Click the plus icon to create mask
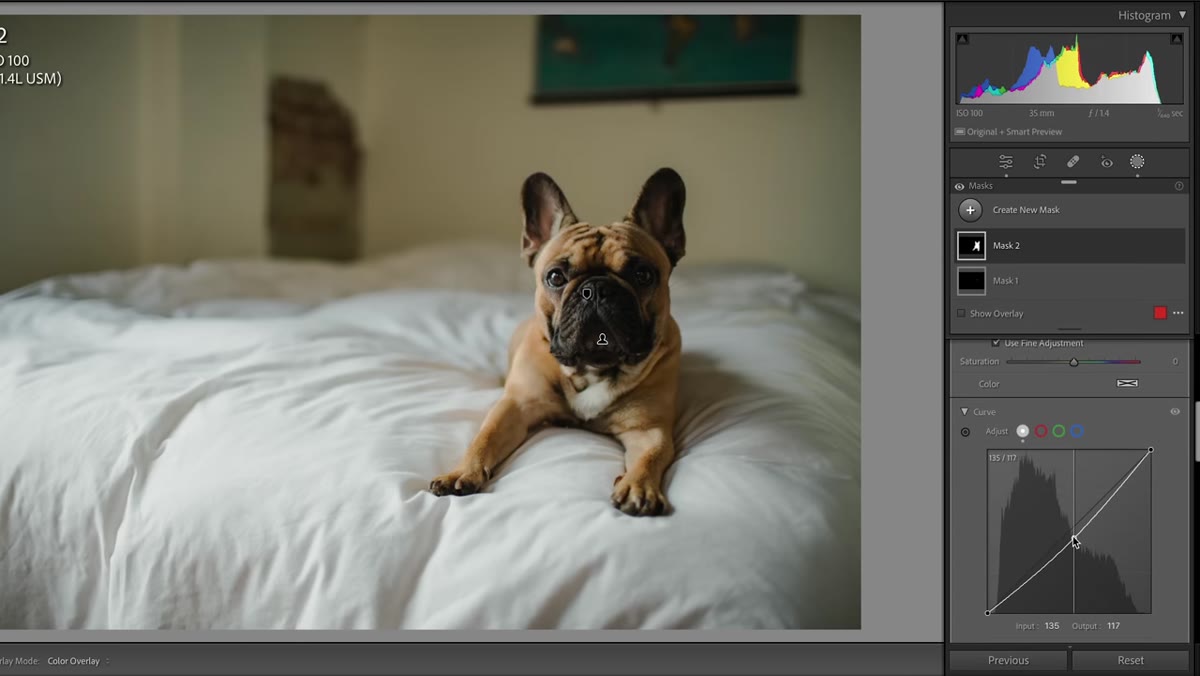 tap(970, 210)
